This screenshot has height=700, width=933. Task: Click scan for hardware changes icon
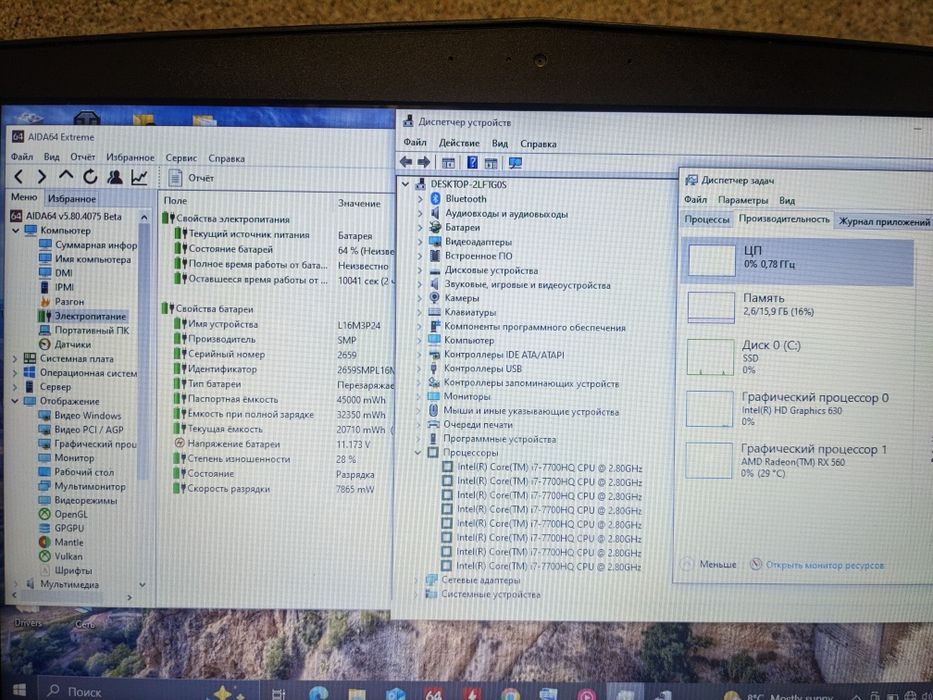(515, 162)
